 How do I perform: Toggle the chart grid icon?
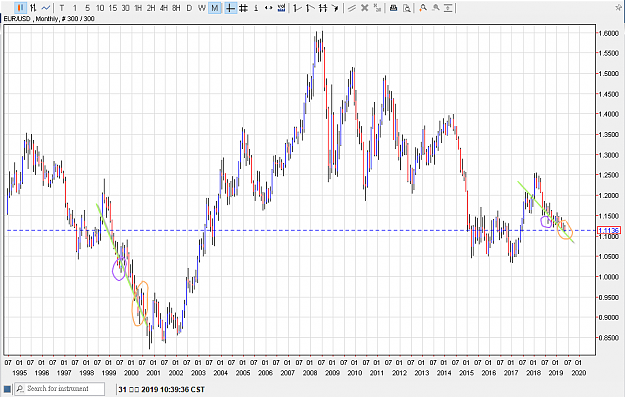pos(244,8)
